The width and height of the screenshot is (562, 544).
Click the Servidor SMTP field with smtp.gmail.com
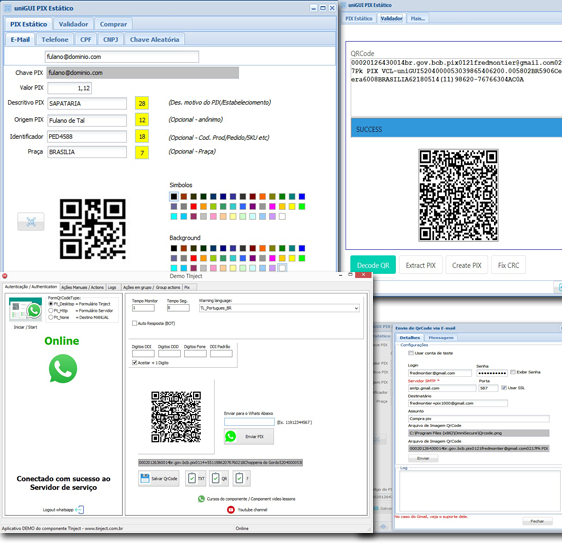pos(442,388)
